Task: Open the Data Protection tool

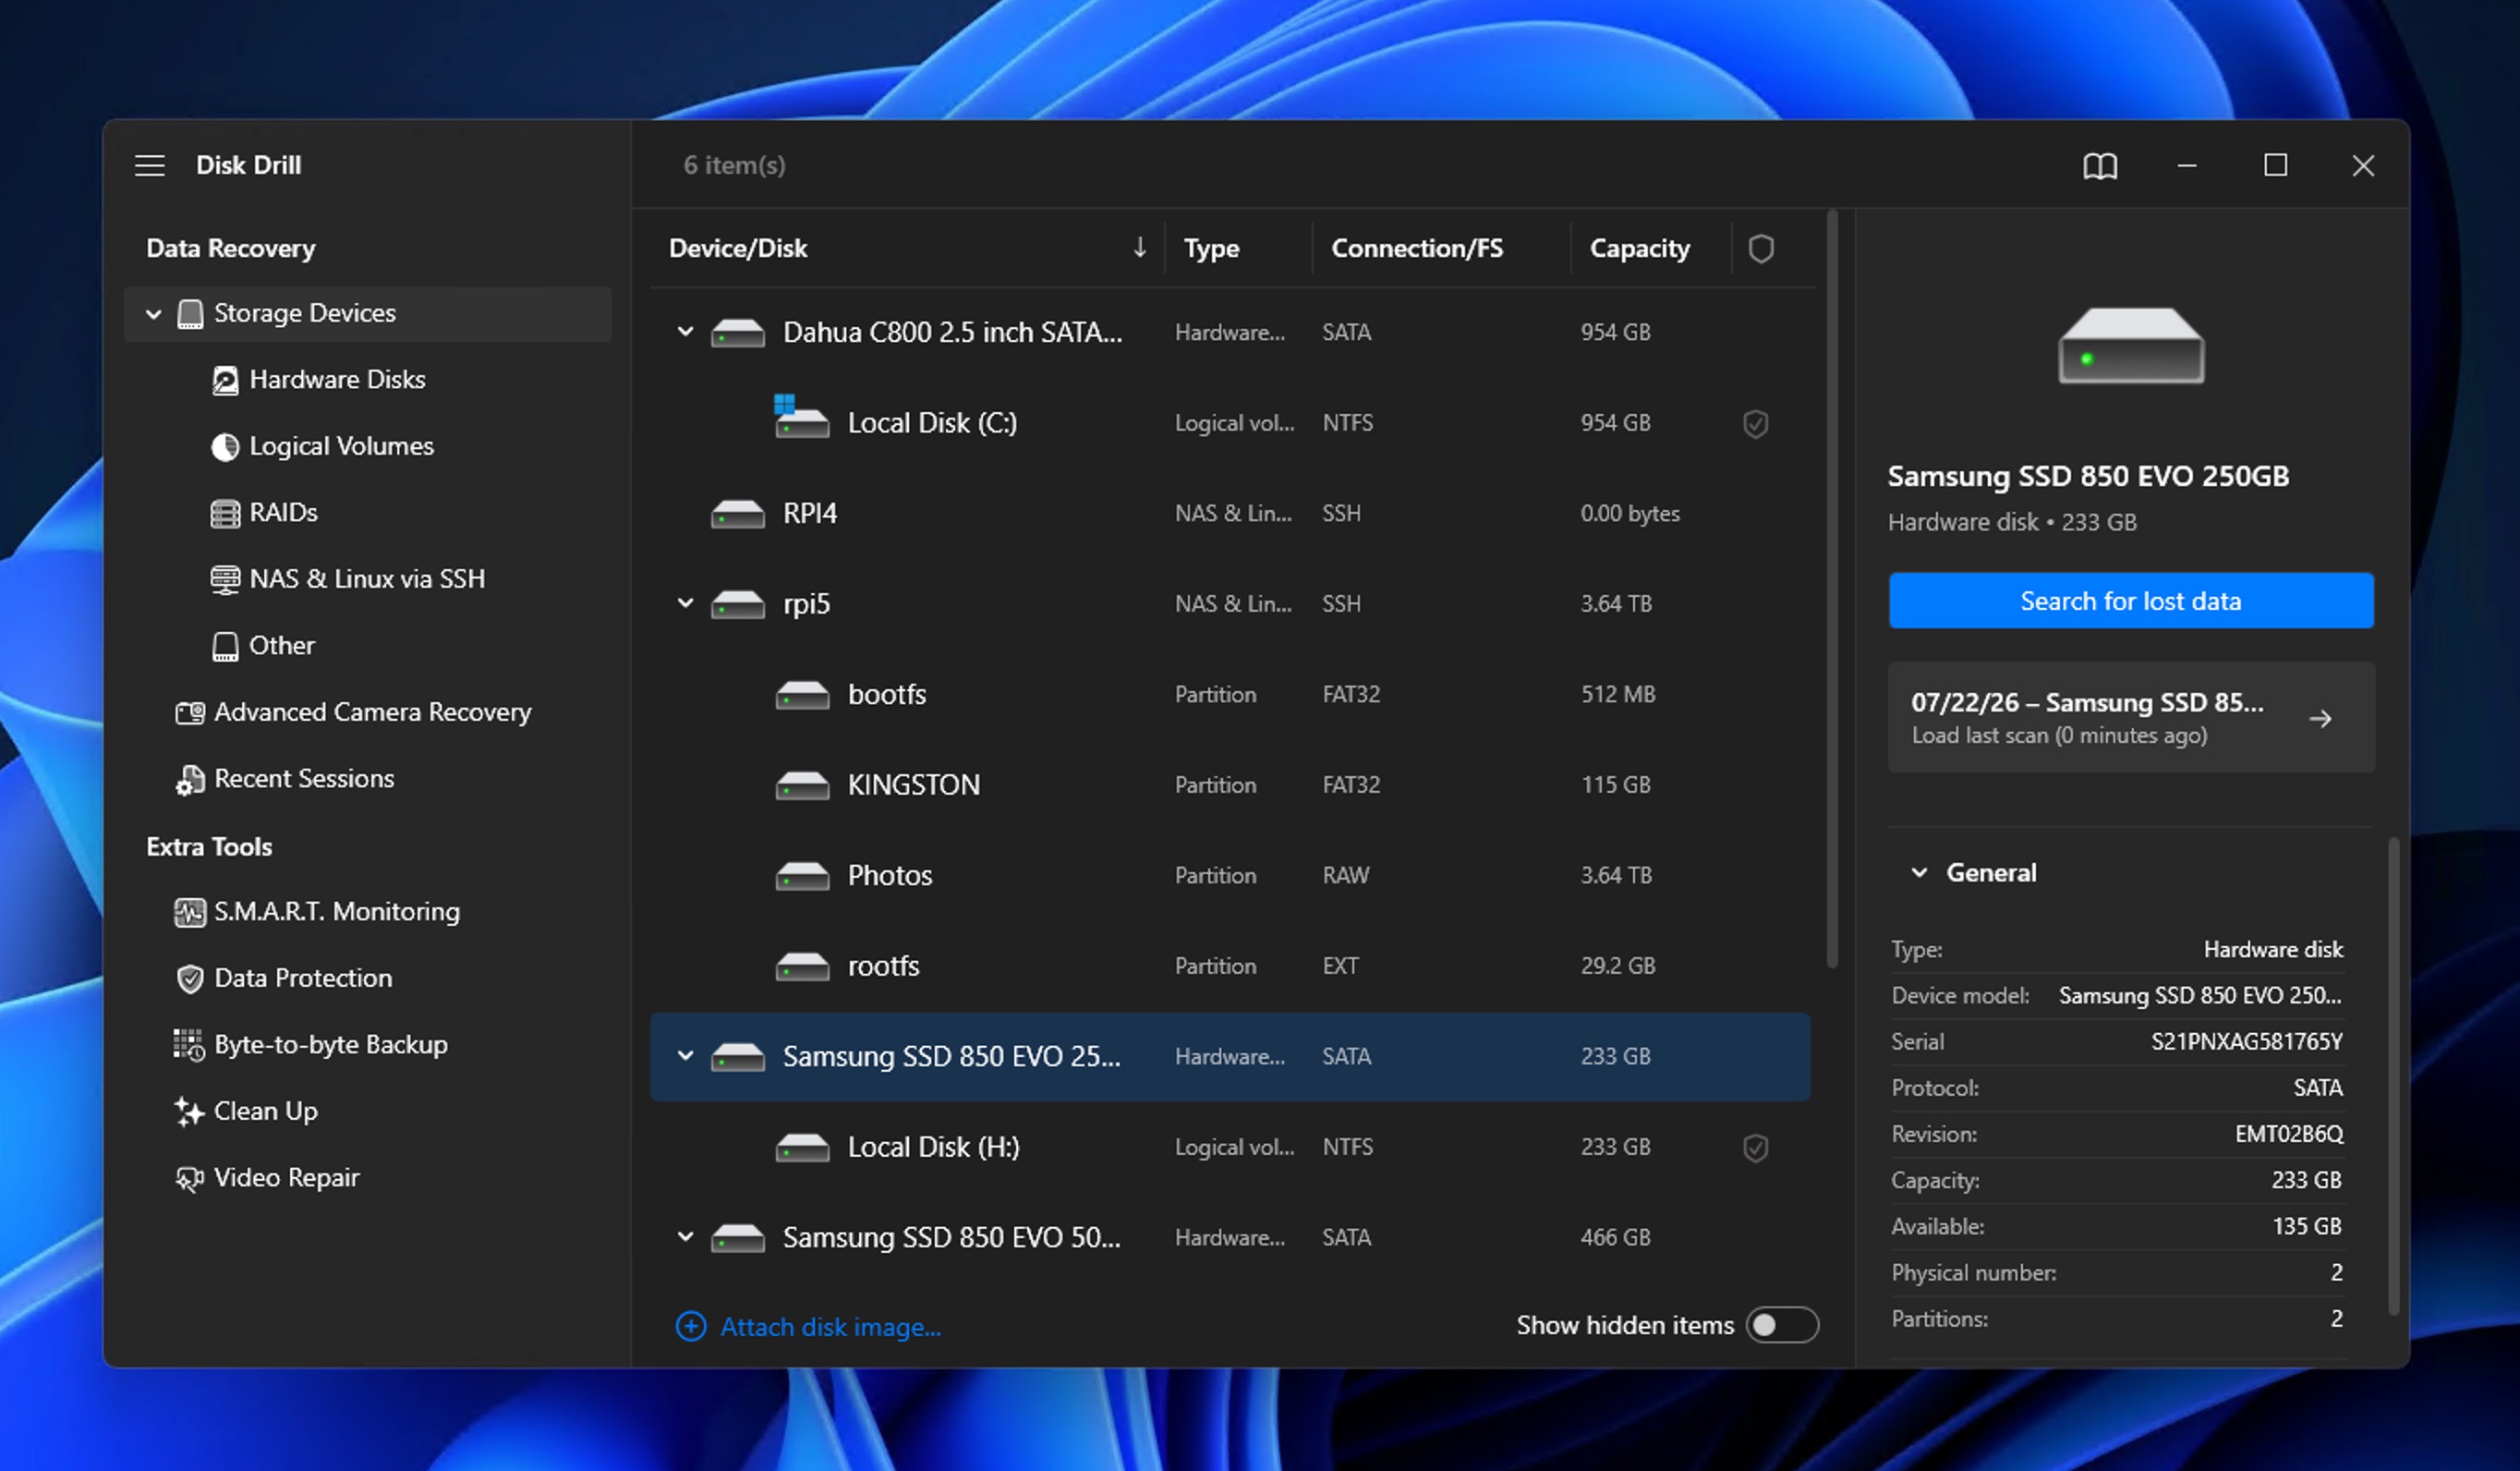Action: [303, 978]
